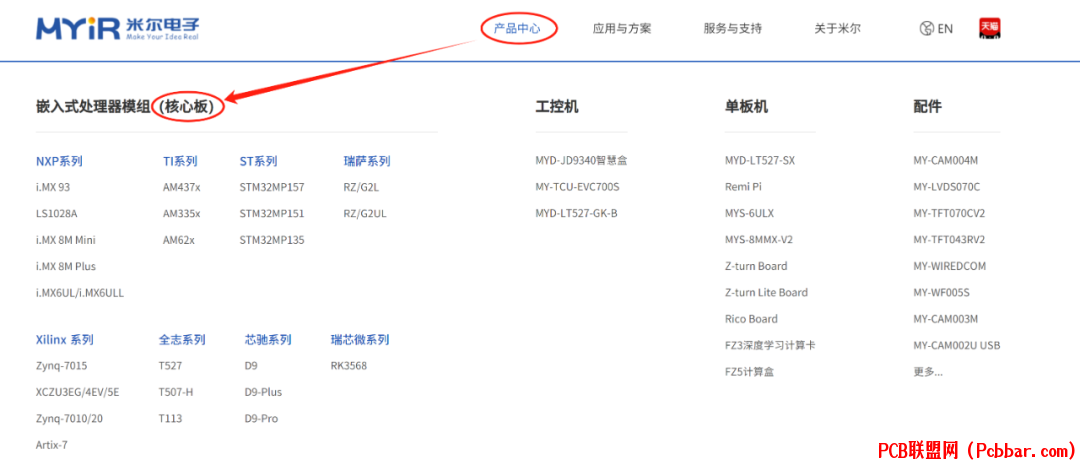This screenshot has width=1080, height=465.
Task: Select RK3568 product
Action: point(349,366)
